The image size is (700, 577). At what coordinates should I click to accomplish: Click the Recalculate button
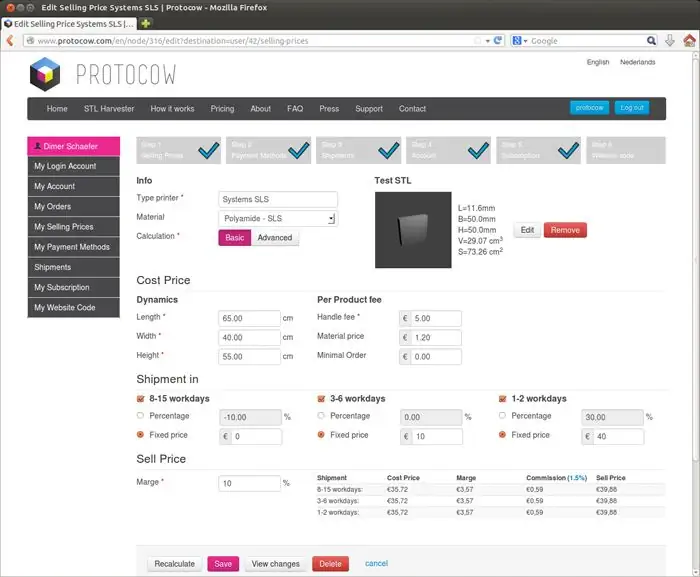coord(175,564)
